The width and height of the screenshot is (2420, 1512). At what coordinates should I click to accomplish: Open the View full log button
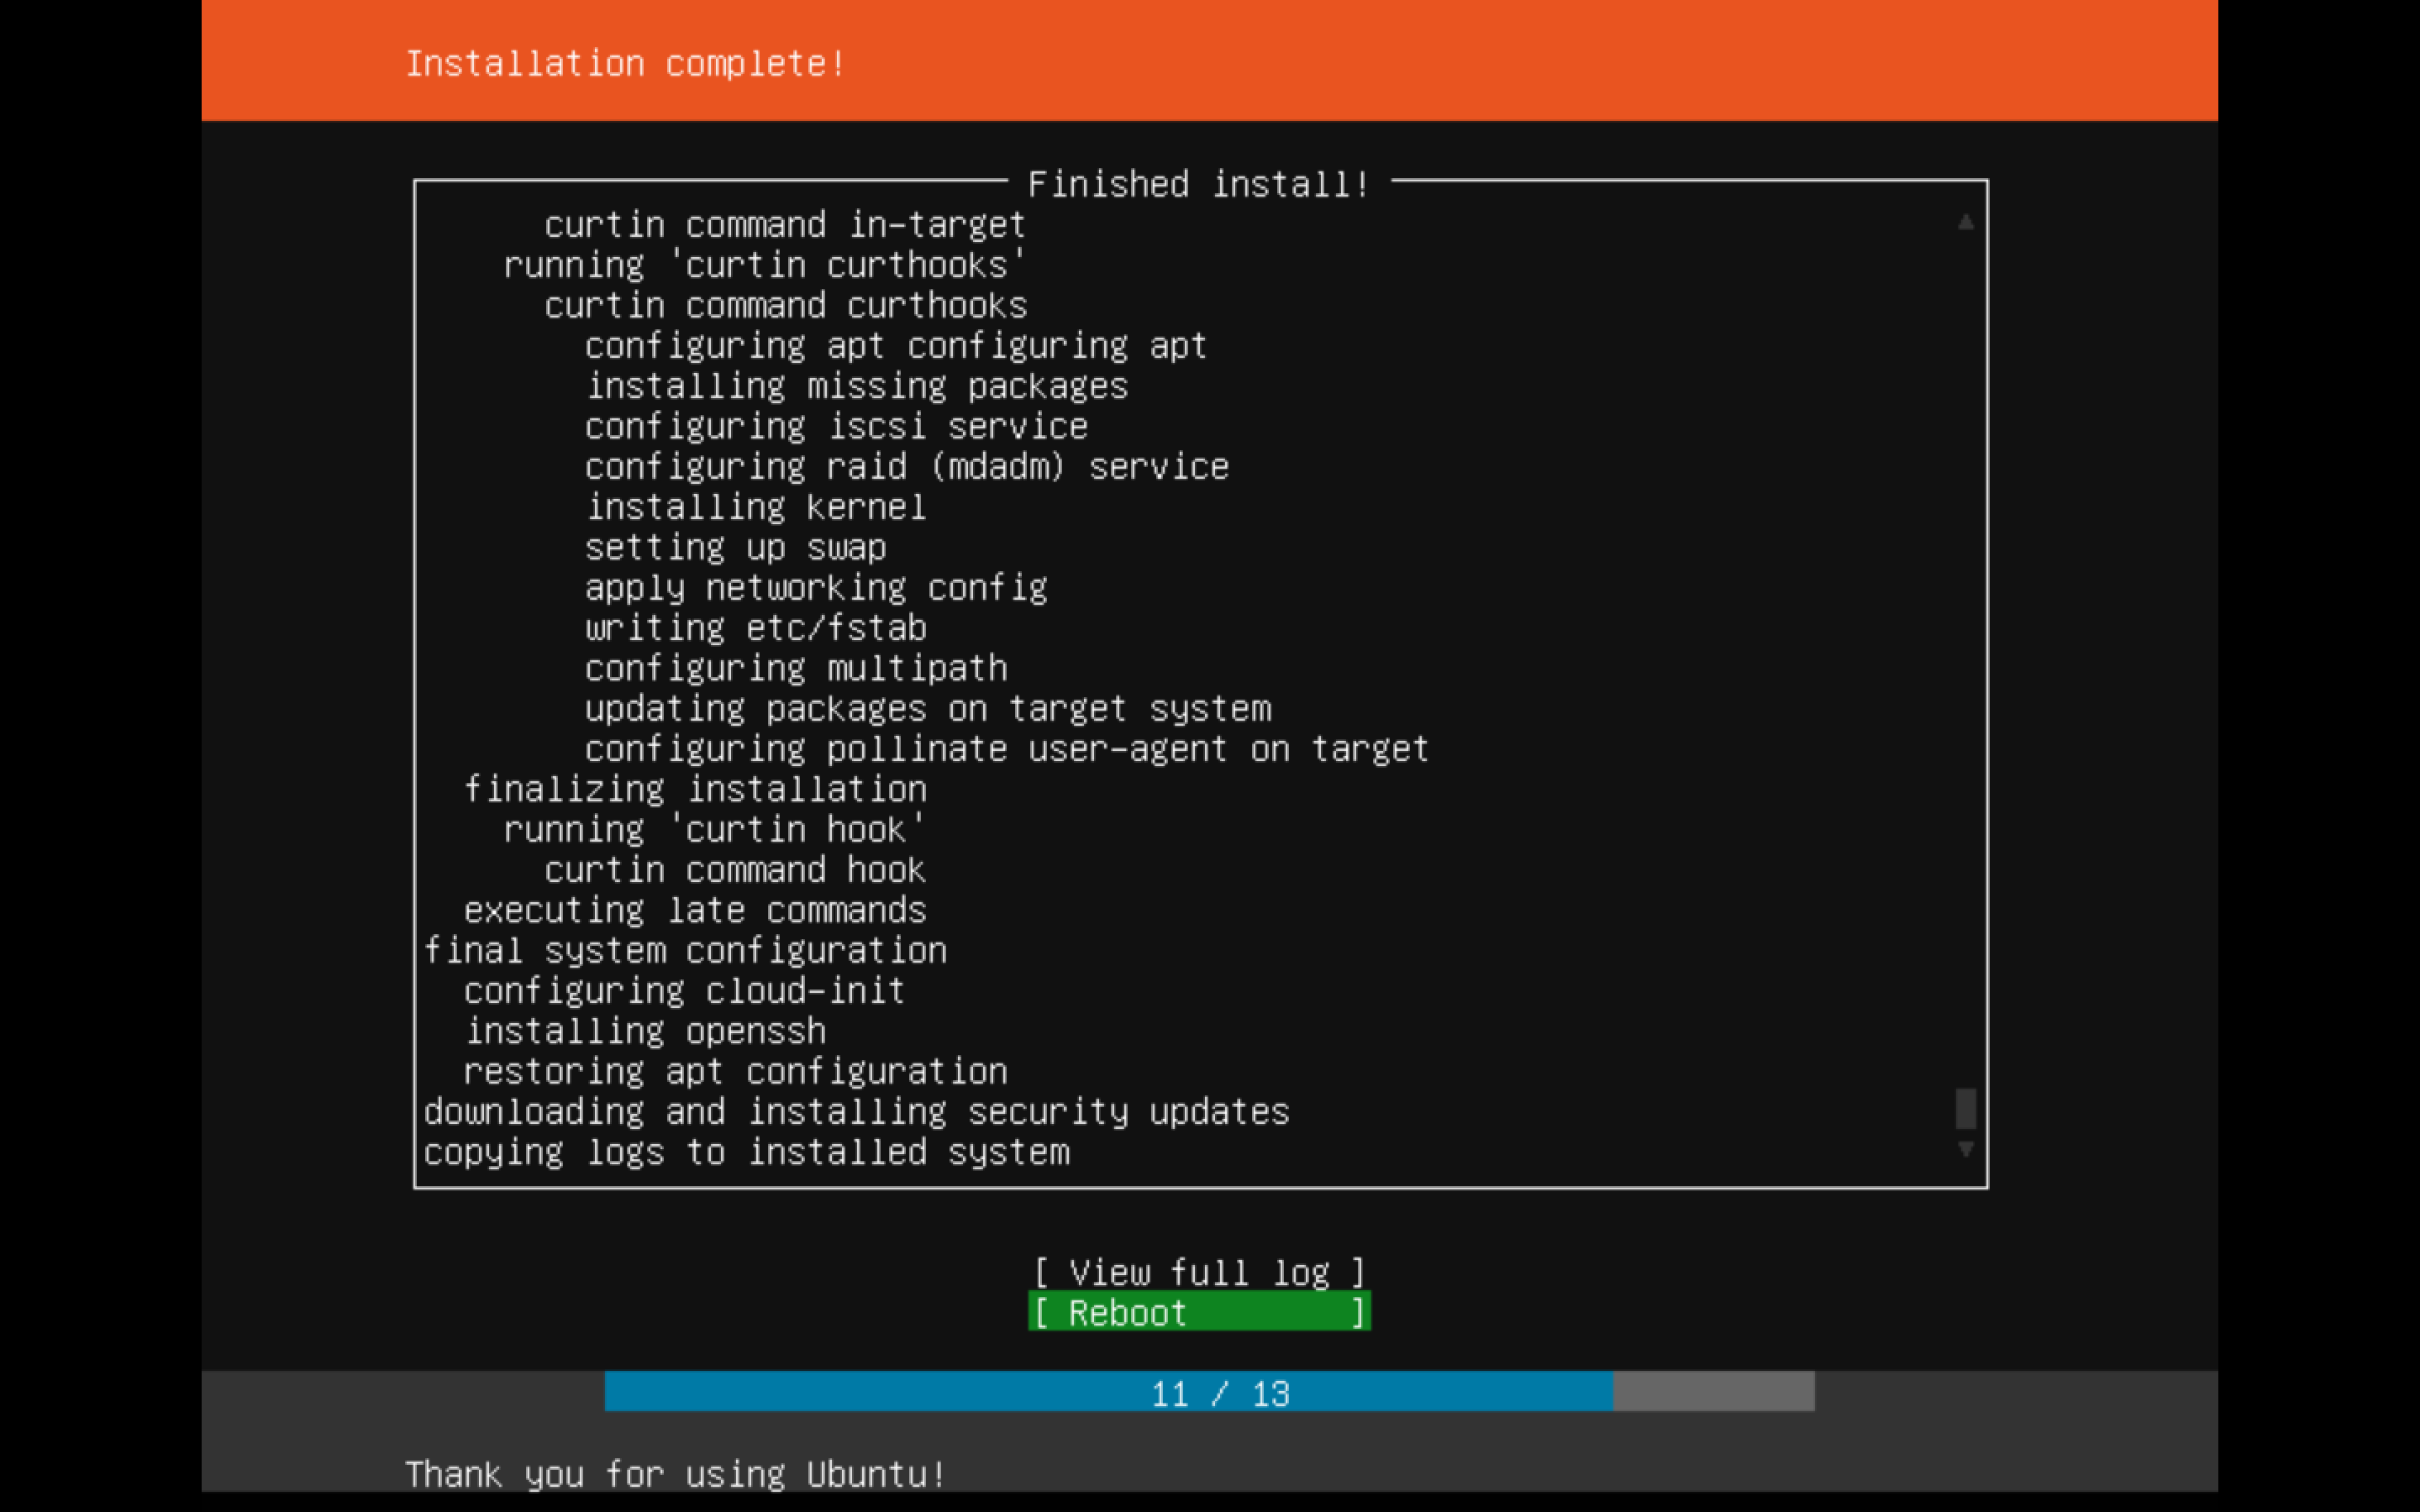coord(1199,1272)
